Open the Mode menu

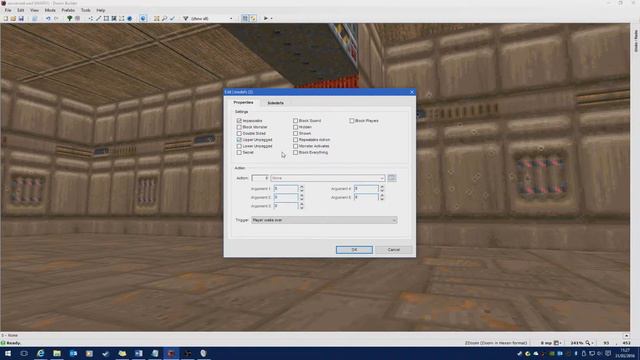pyautogui.click(x=50, y=10)
